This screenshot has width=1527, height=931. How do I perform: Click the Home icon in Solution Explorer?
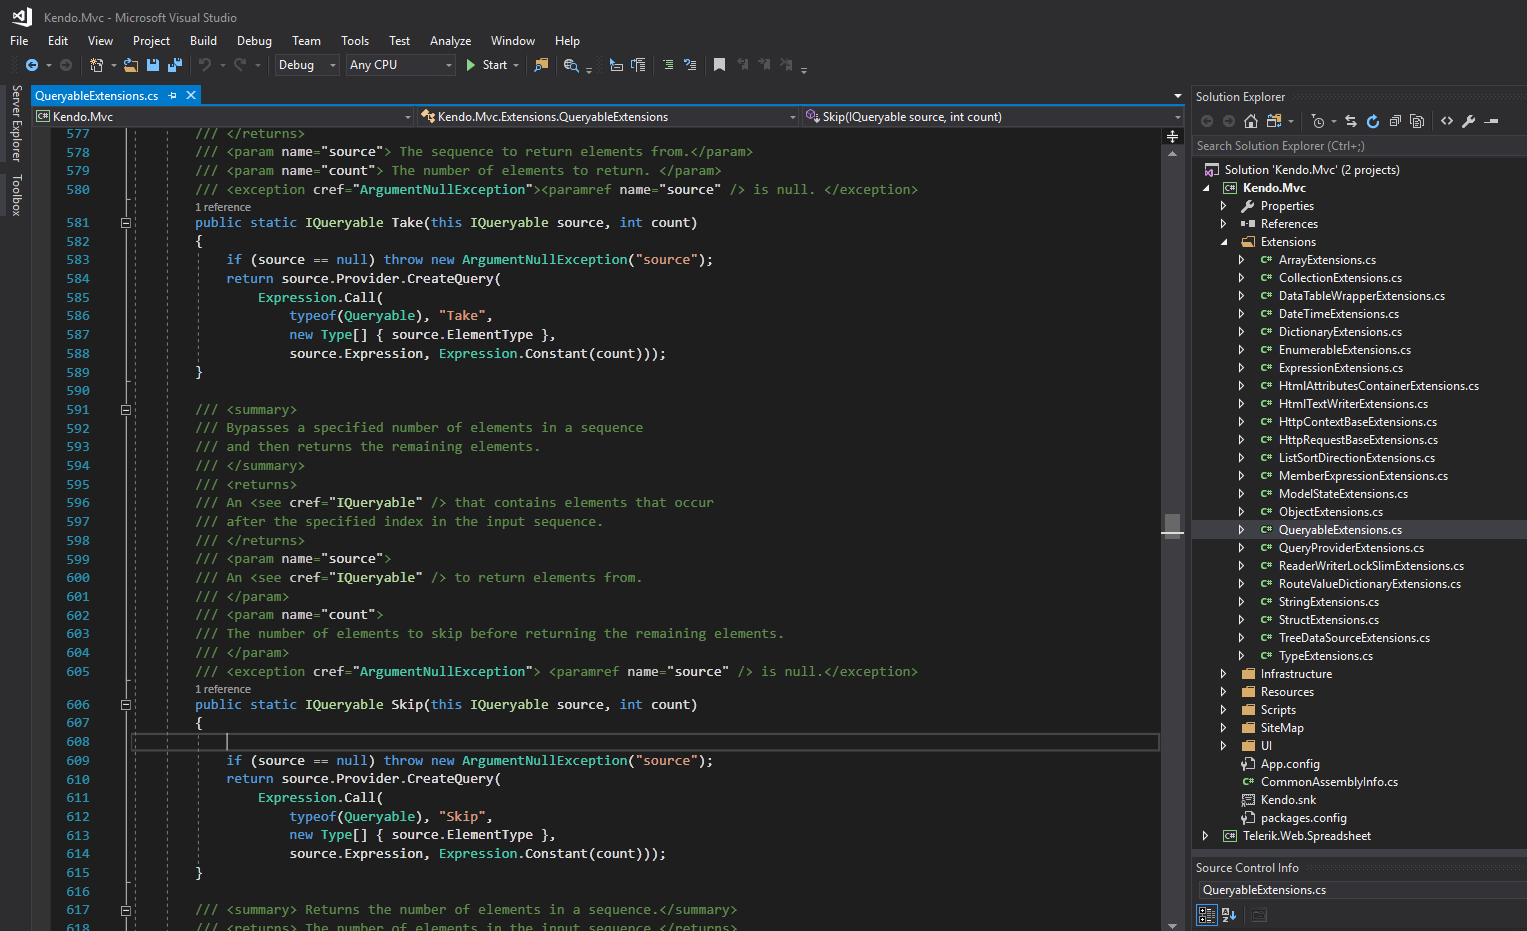pyautogui.click(x=1250, y=121)
